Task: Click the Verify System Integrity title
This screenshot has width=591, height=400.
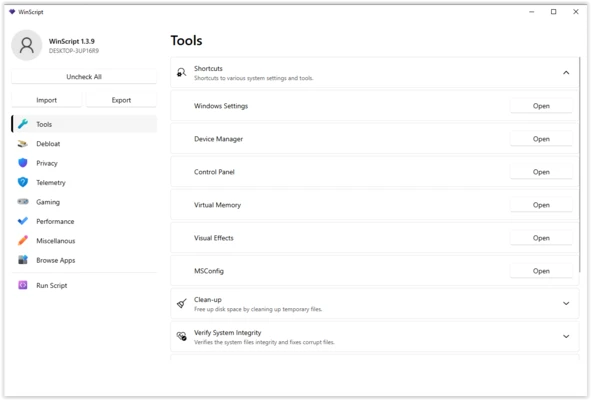Action: (x=228, y=333)
